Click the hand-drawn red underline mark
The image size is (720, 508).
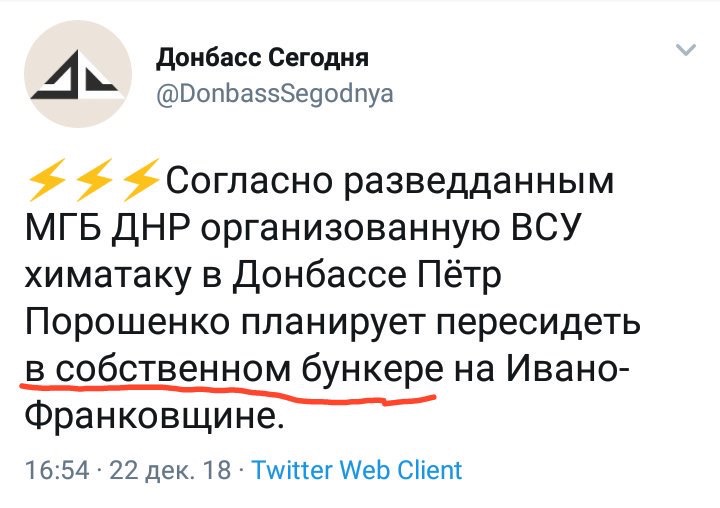tap(230, 395)
